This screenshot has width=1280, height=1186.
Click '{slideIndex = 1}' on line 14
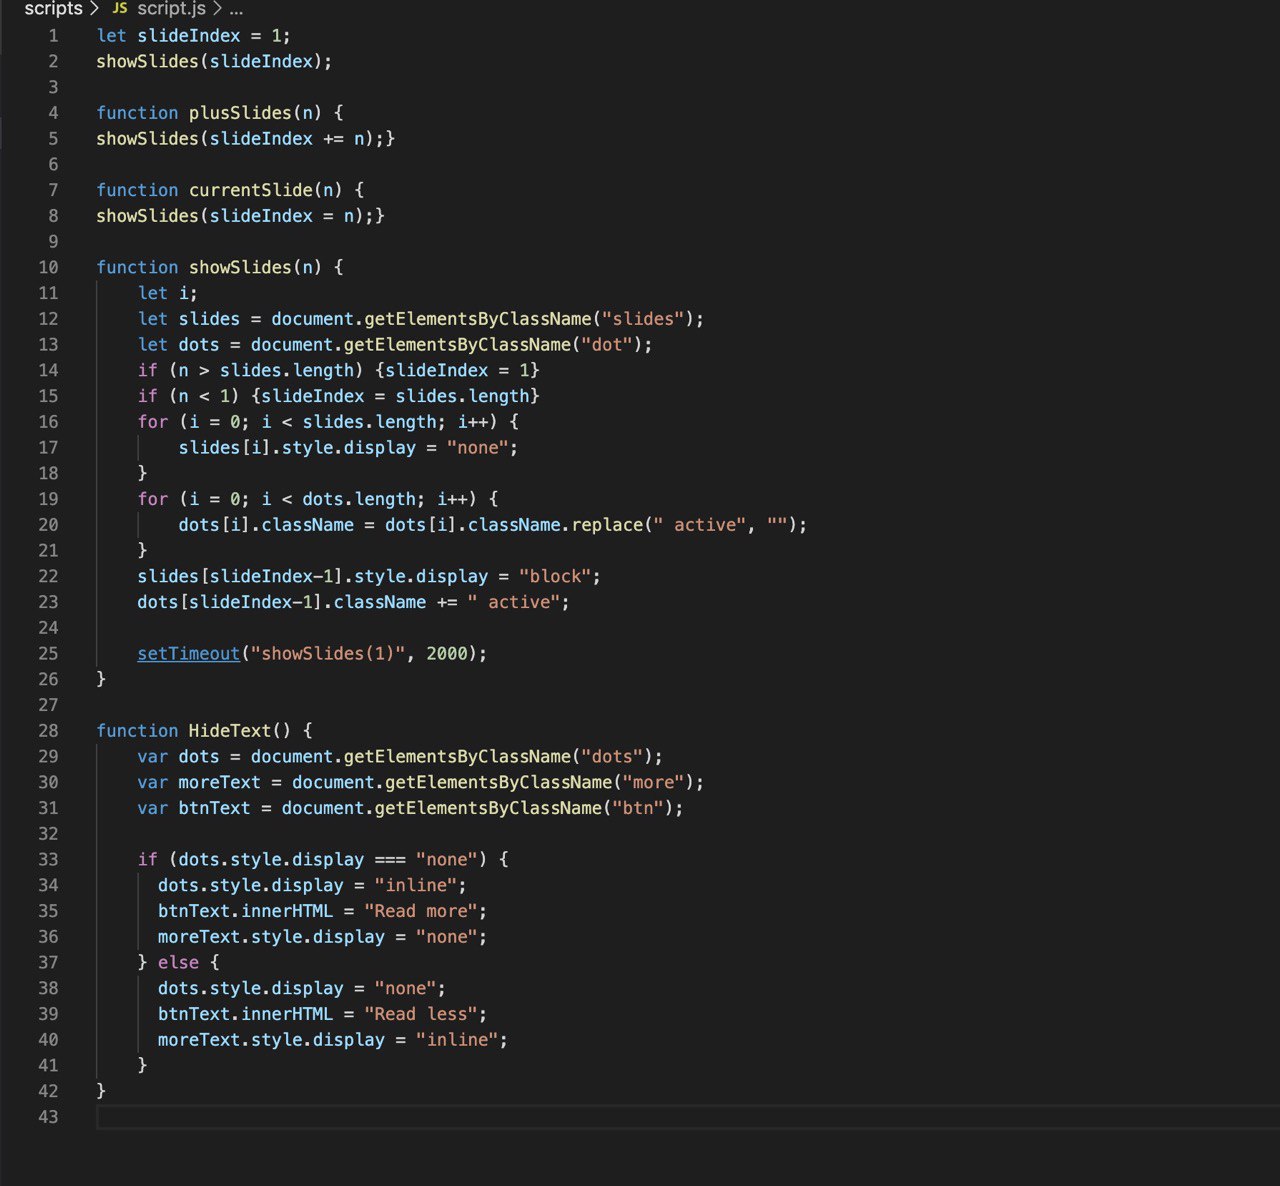(457, 370)
